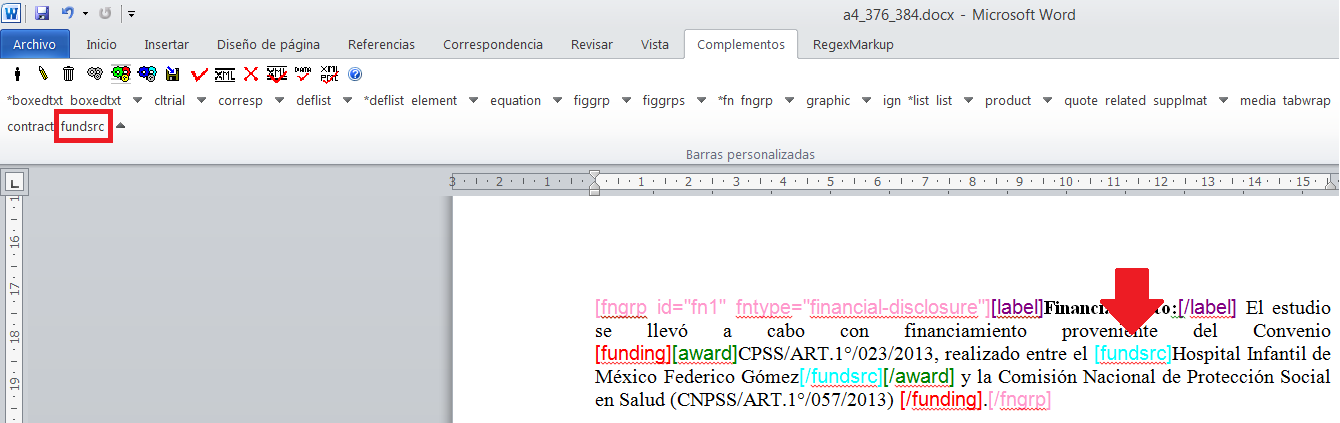Click the supplmat tag button
This screenshot has width=1340, height=423.
pyautogui.click(x=1193, y=101)
